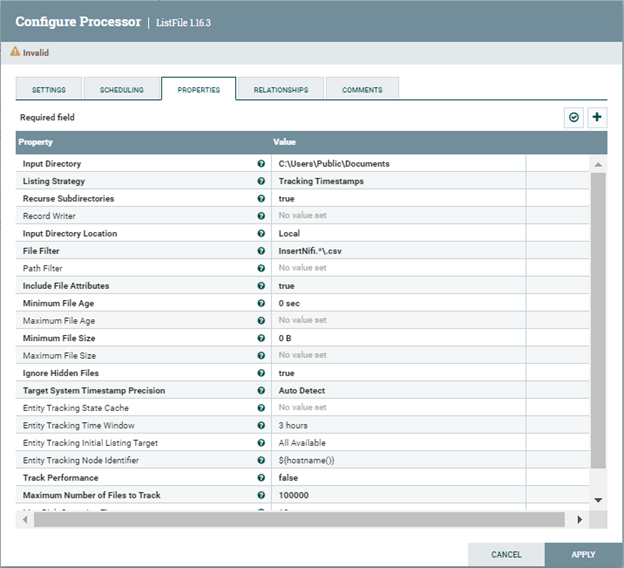Click the Cancel button

pyautogui.click(x=506, y=554)
